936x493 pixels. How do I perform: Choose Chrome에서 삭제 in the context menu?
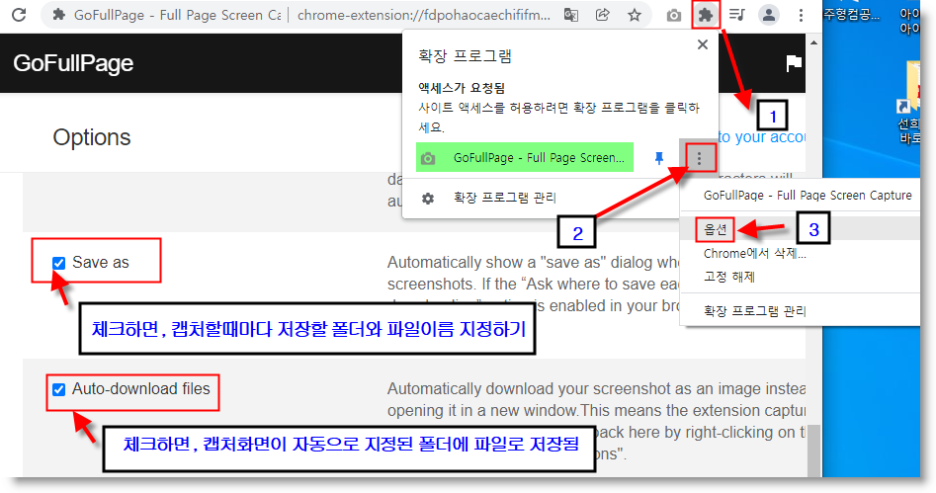pyautogui.click(x=754, y=253)
